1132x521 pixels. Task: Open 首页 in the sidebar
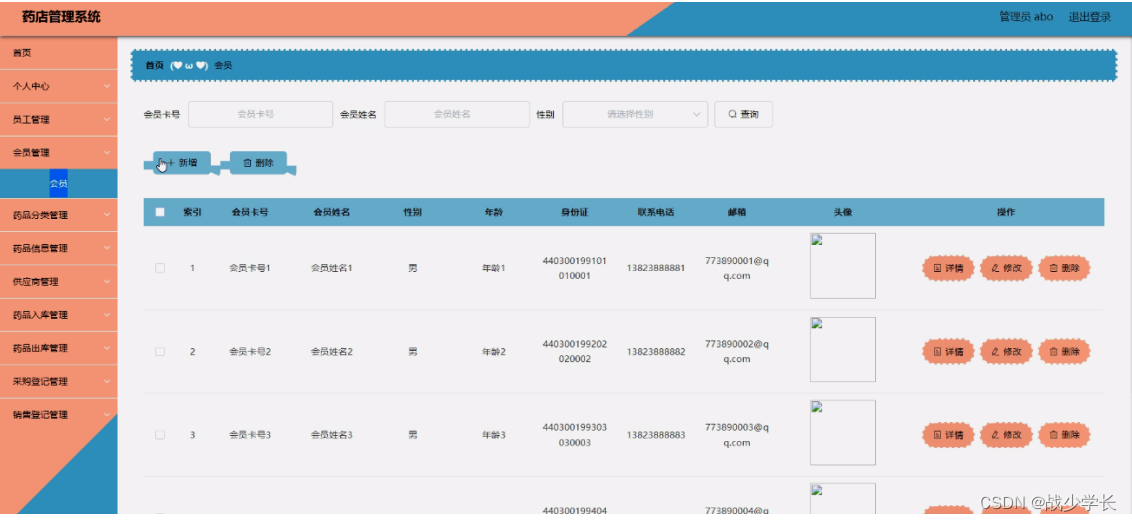tap(58, 53)
